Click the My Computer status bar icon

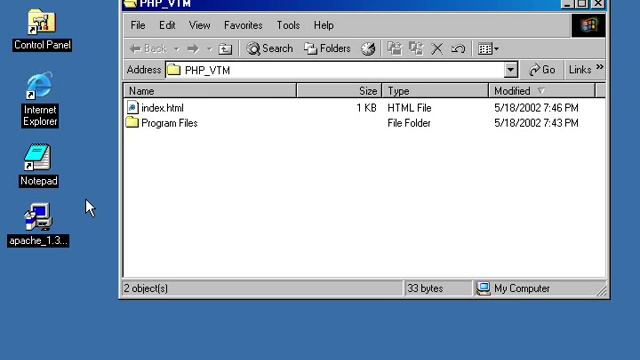point(483,289)
